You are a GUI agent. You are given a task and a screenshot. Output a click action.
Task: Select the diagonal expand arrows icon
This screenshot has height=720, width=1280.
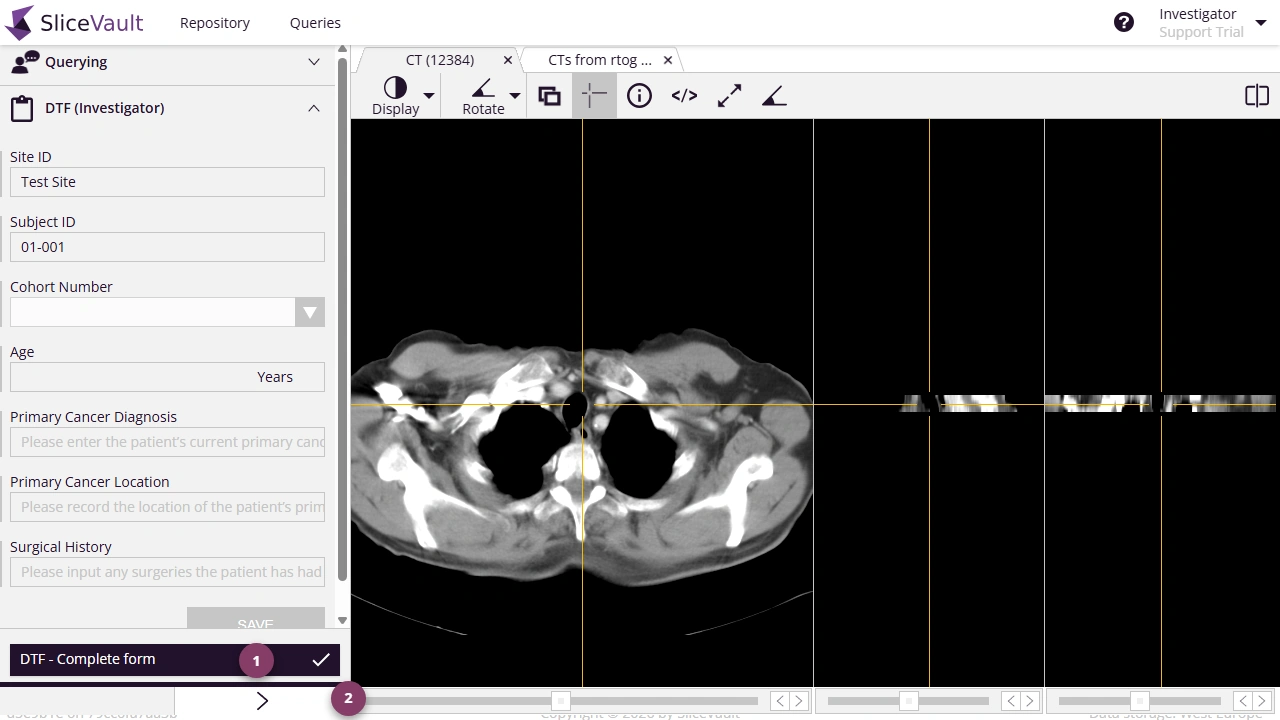click(729, 96)
